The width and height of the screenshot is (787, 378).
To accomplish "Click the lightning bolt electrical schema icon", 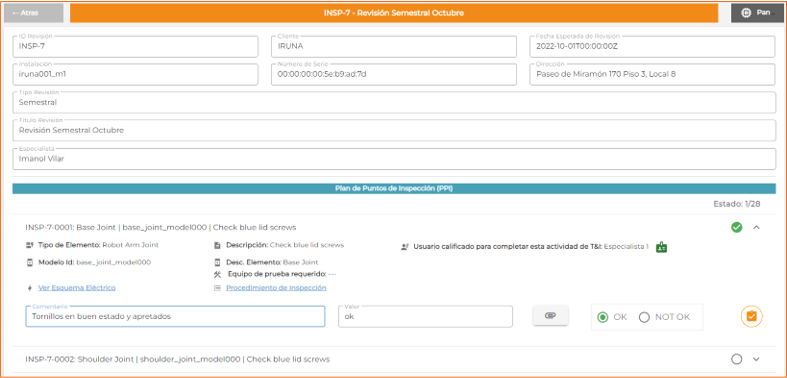I will click(30, 288).
